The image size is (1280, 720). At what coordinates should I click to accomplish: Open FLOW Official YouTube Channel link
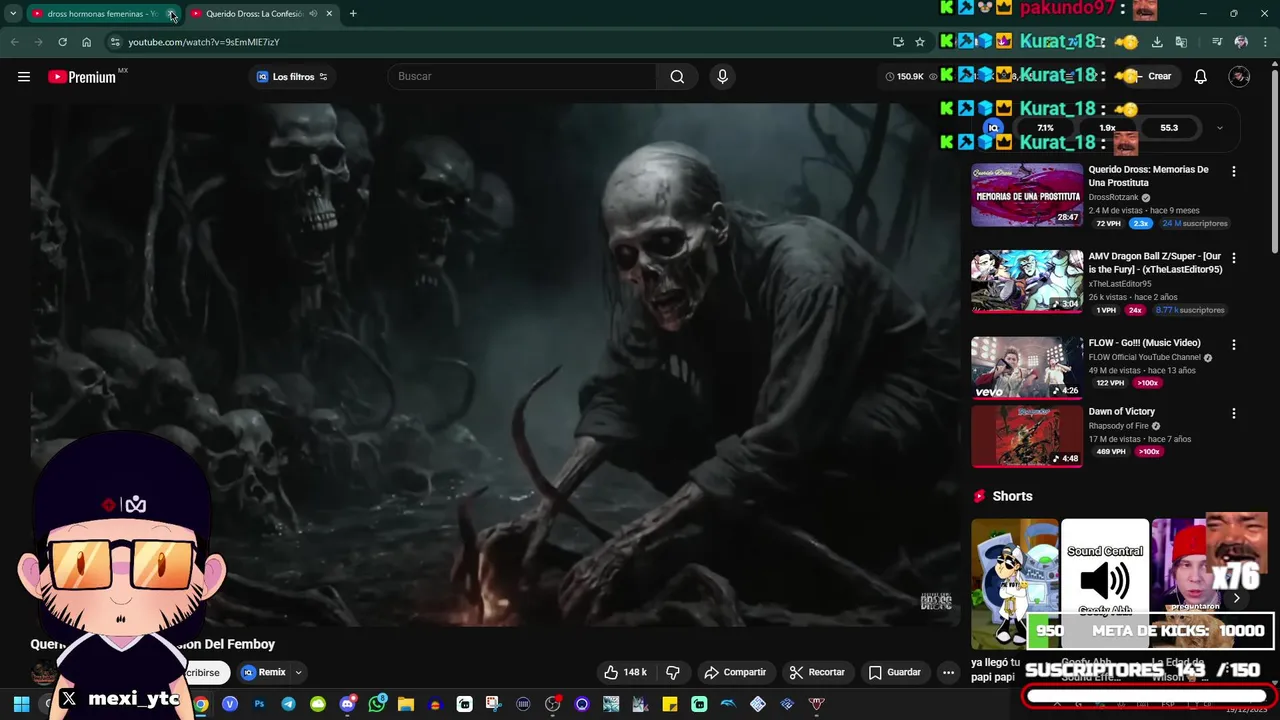click(x=1144, y=357)
